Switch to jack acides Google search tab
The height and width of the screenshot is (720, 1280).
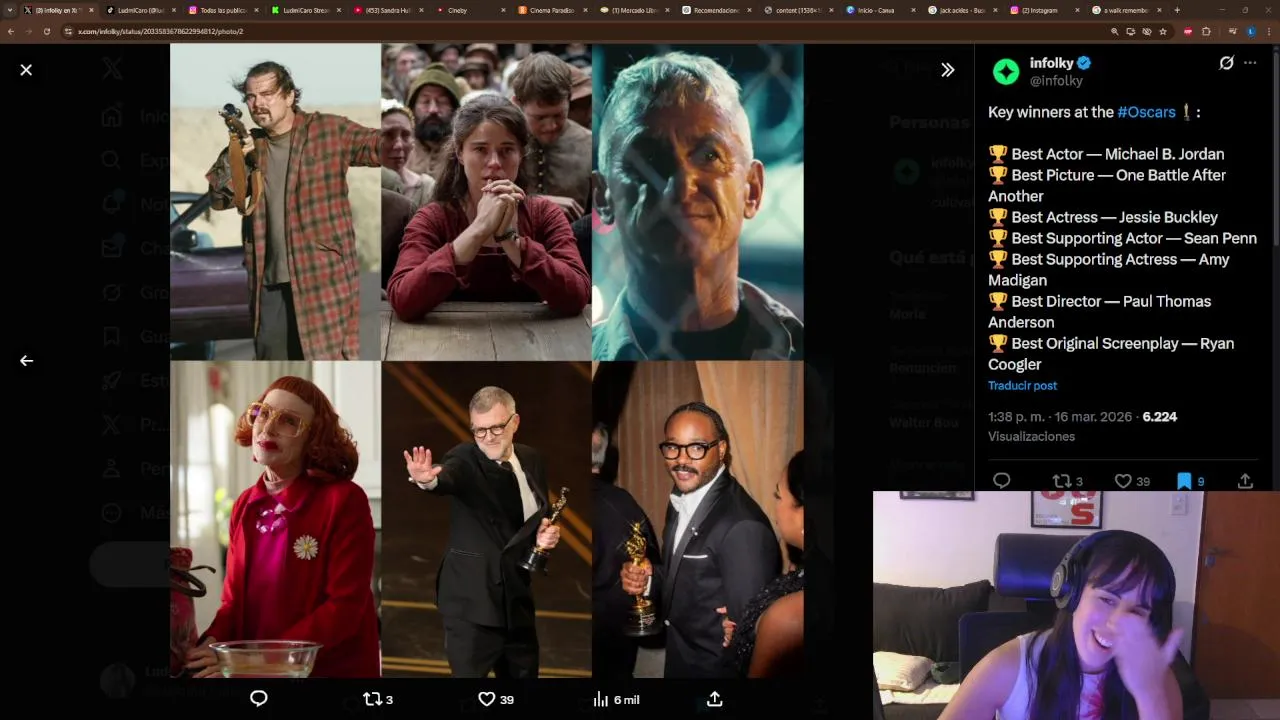click(x=960, y=10)
